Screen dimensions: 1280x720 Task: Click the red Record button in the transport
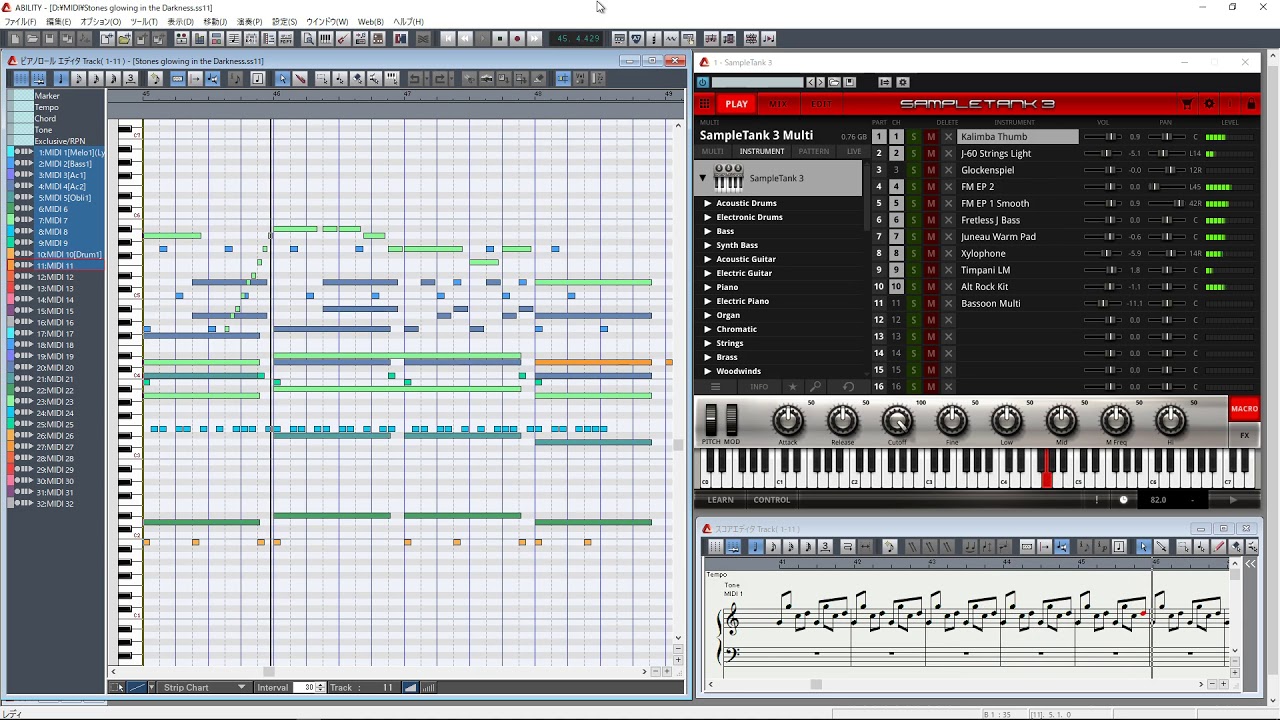(517, 39)
